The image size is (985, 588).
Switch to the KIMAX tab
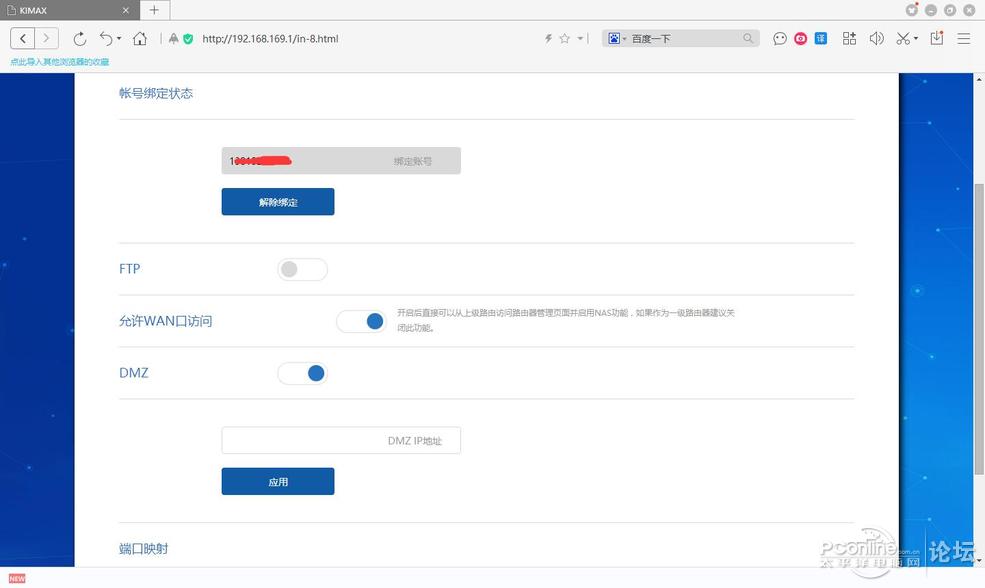(x=60, y=10)
